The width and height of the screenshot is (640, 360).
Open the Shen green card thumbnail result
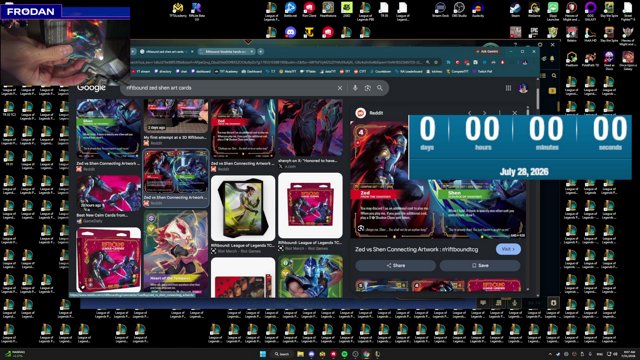tap(109, 129)
